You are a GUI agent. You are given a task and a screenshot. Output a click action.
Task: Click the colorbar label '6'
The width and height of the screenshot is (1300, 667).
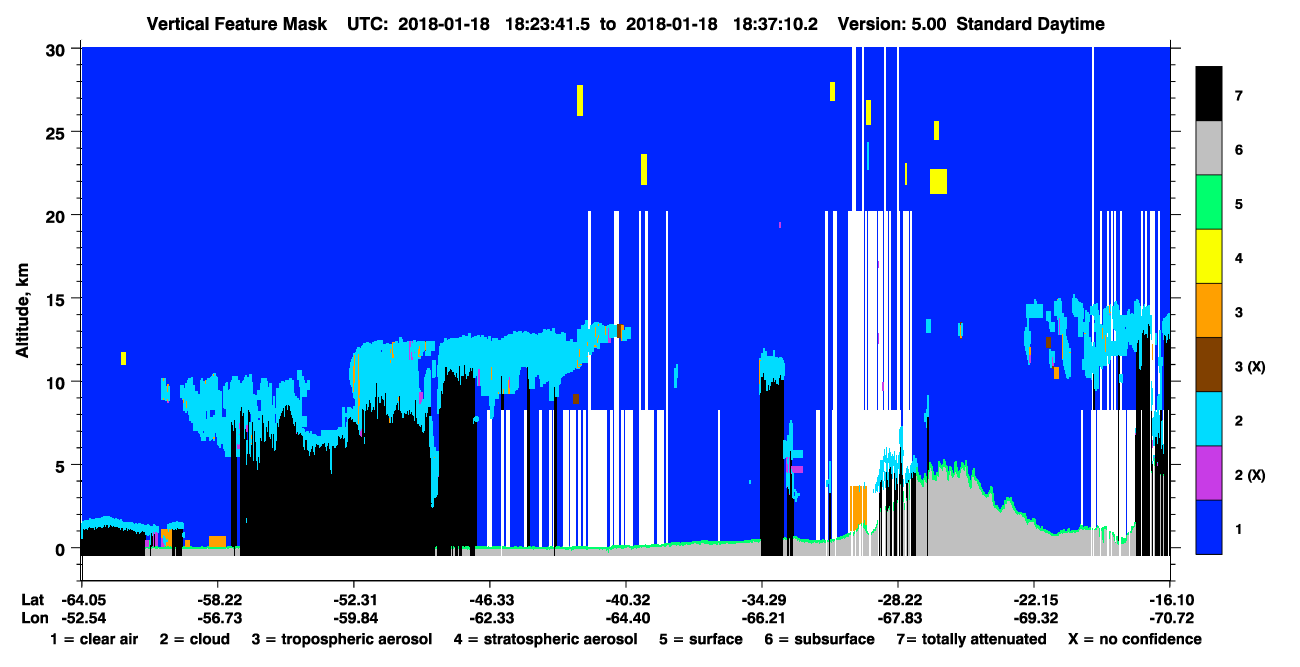(x=1238, y=150)
